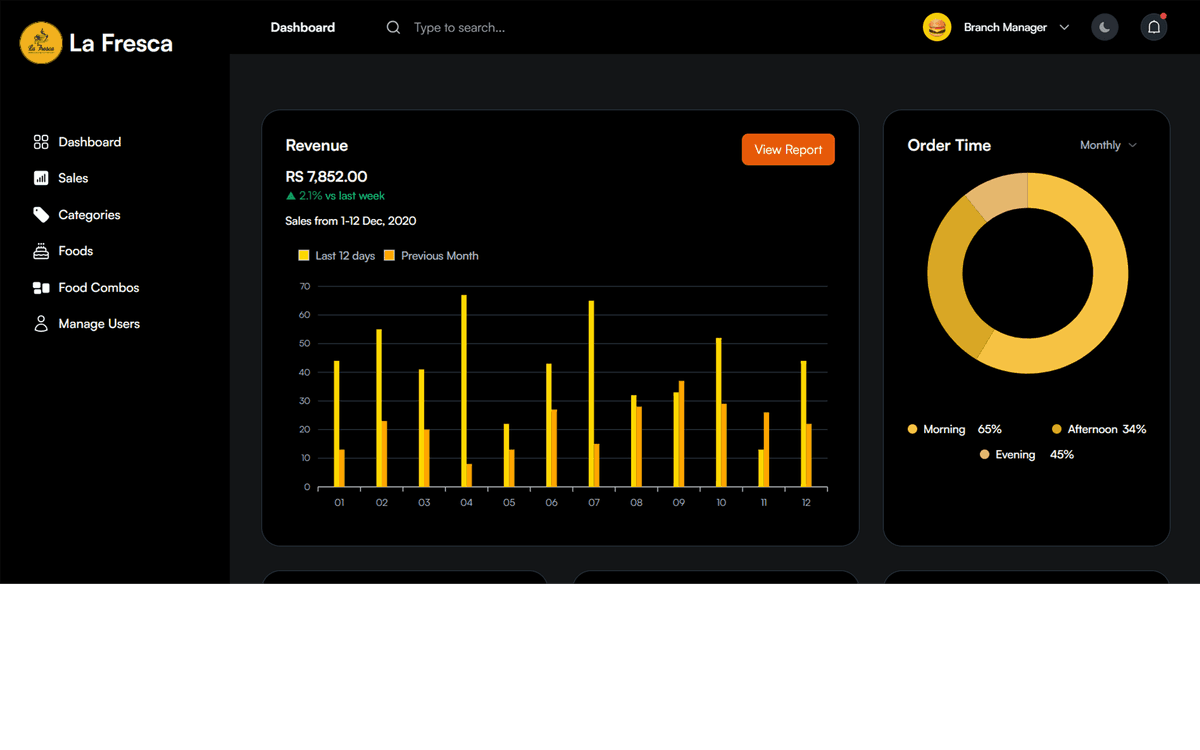Select the Foods burger icon in sidebar
Screen dimensions: 1200x750
tap(41, 250)
